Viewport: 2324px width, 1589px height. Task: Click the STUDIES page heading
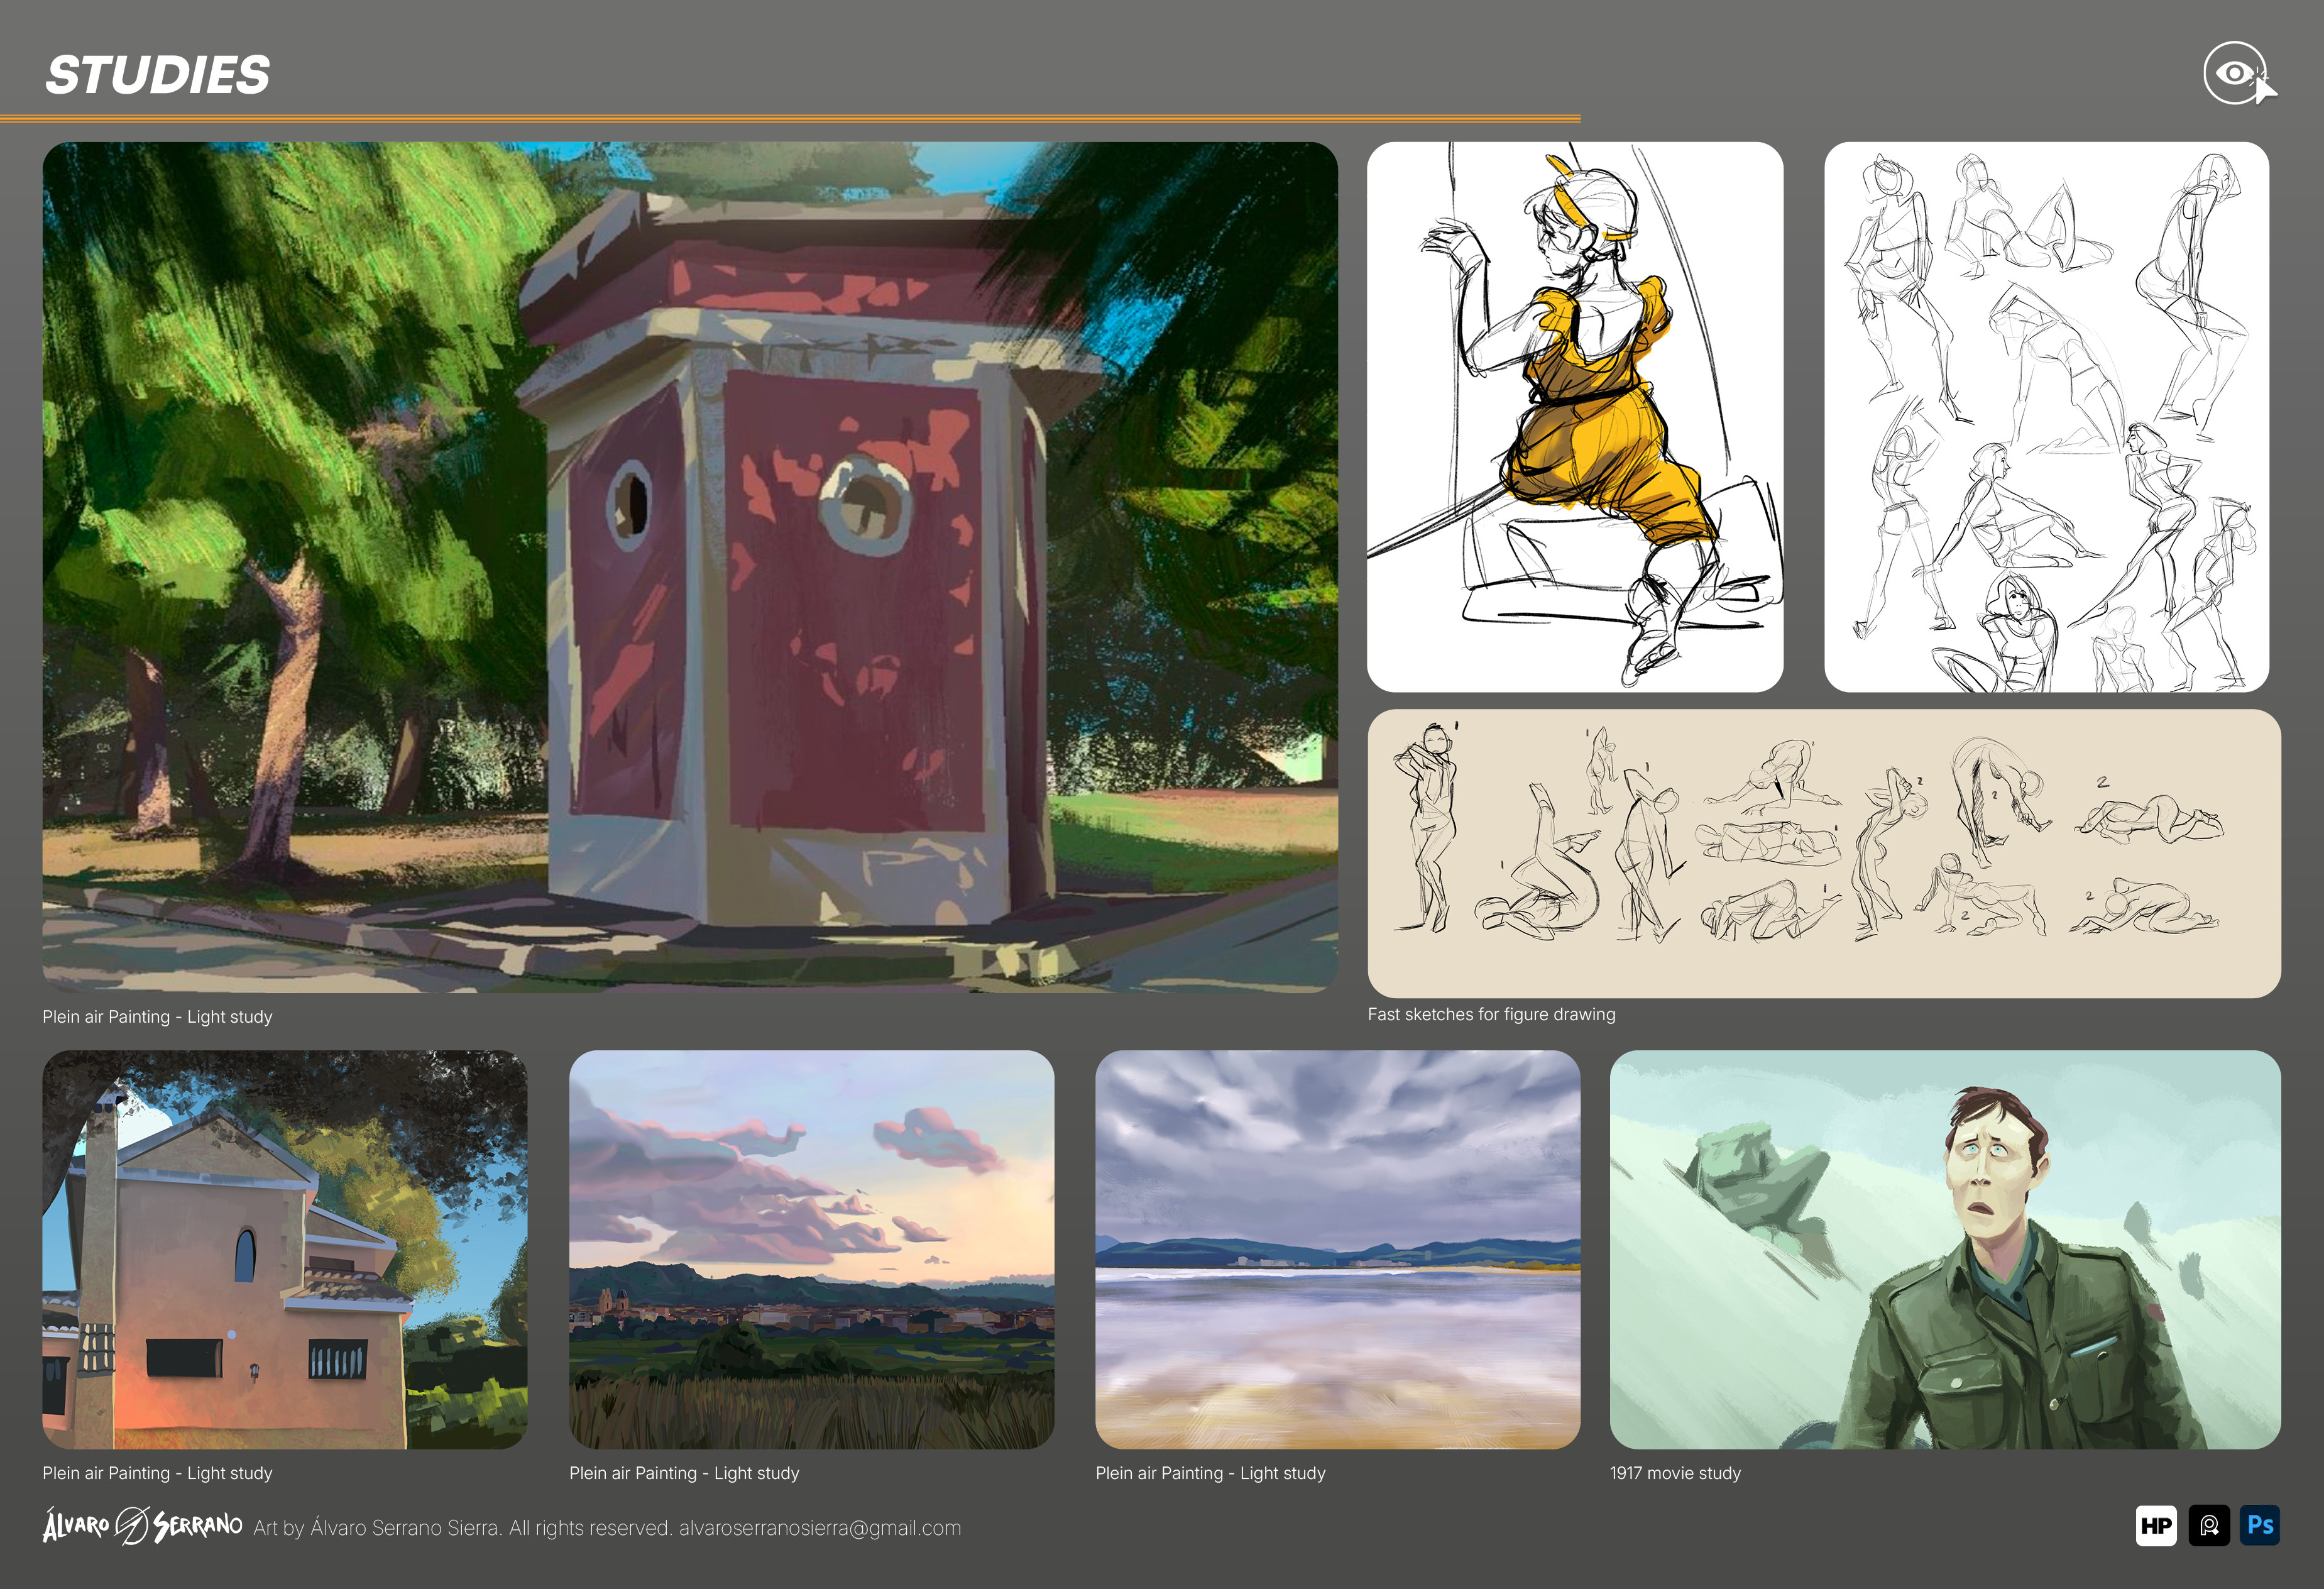[x=158, y=75]
